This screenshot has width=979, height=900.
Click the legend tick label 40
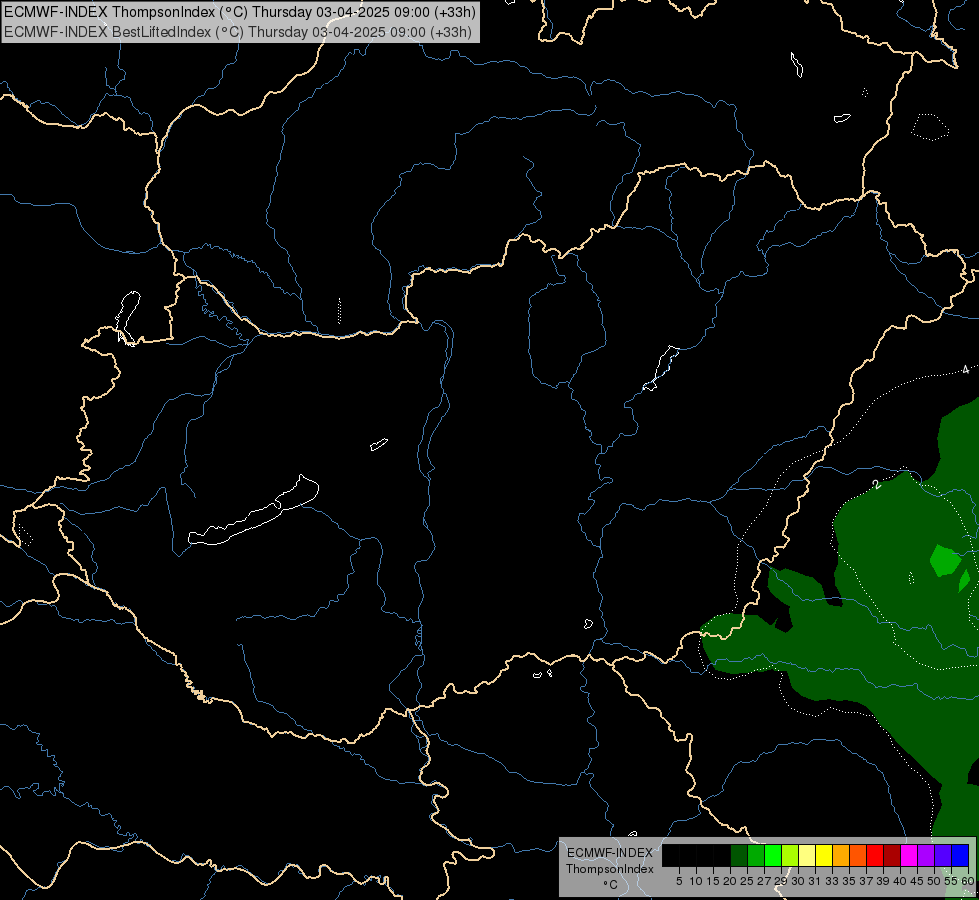[x=901, y=881]
